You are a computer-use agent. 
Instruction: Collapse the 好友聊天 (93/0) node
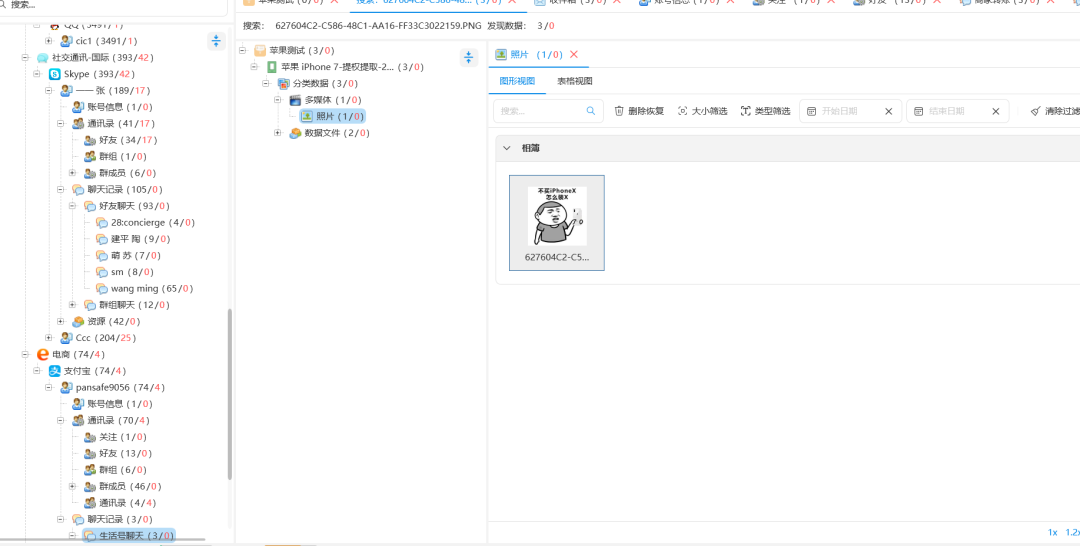pyautogui.click(x=72, y=206)
